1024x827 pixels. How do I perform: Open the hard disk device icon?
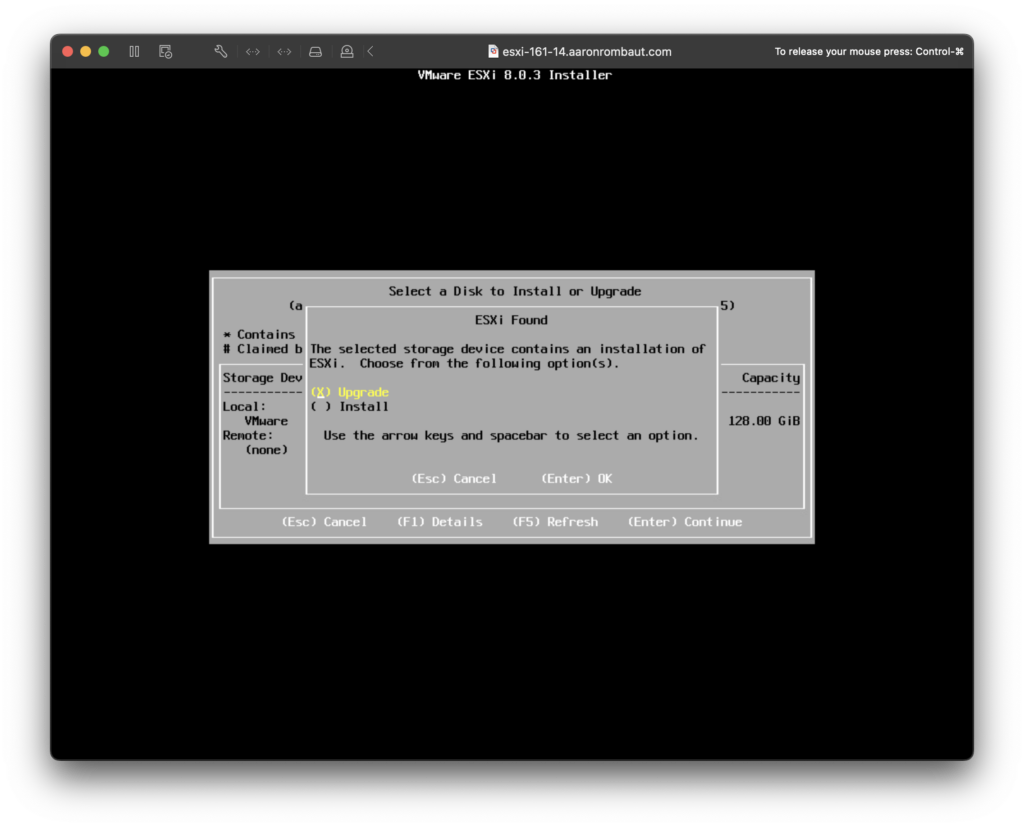315,51
